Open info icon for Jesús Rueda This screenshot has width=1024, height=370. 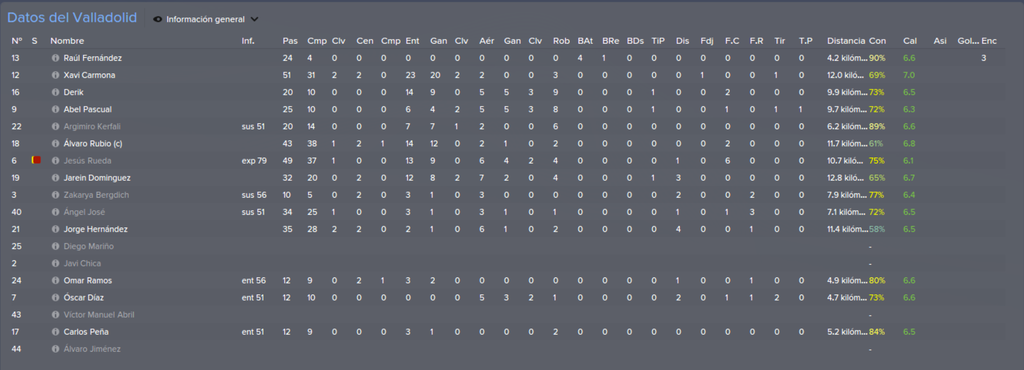tap(56, 161)
